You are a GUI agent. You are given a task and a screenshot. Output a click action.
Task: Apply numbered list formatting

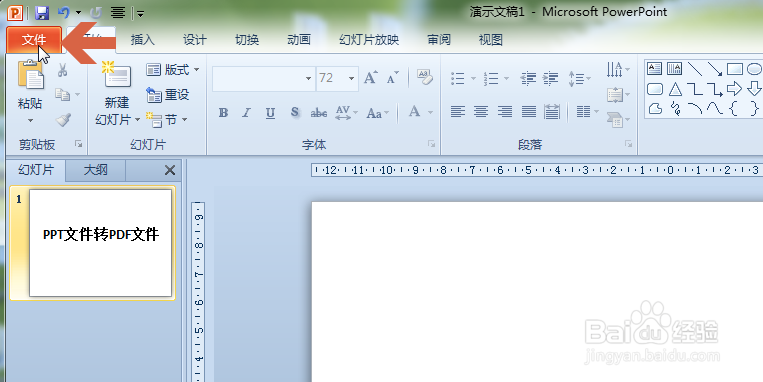(491, 78)
